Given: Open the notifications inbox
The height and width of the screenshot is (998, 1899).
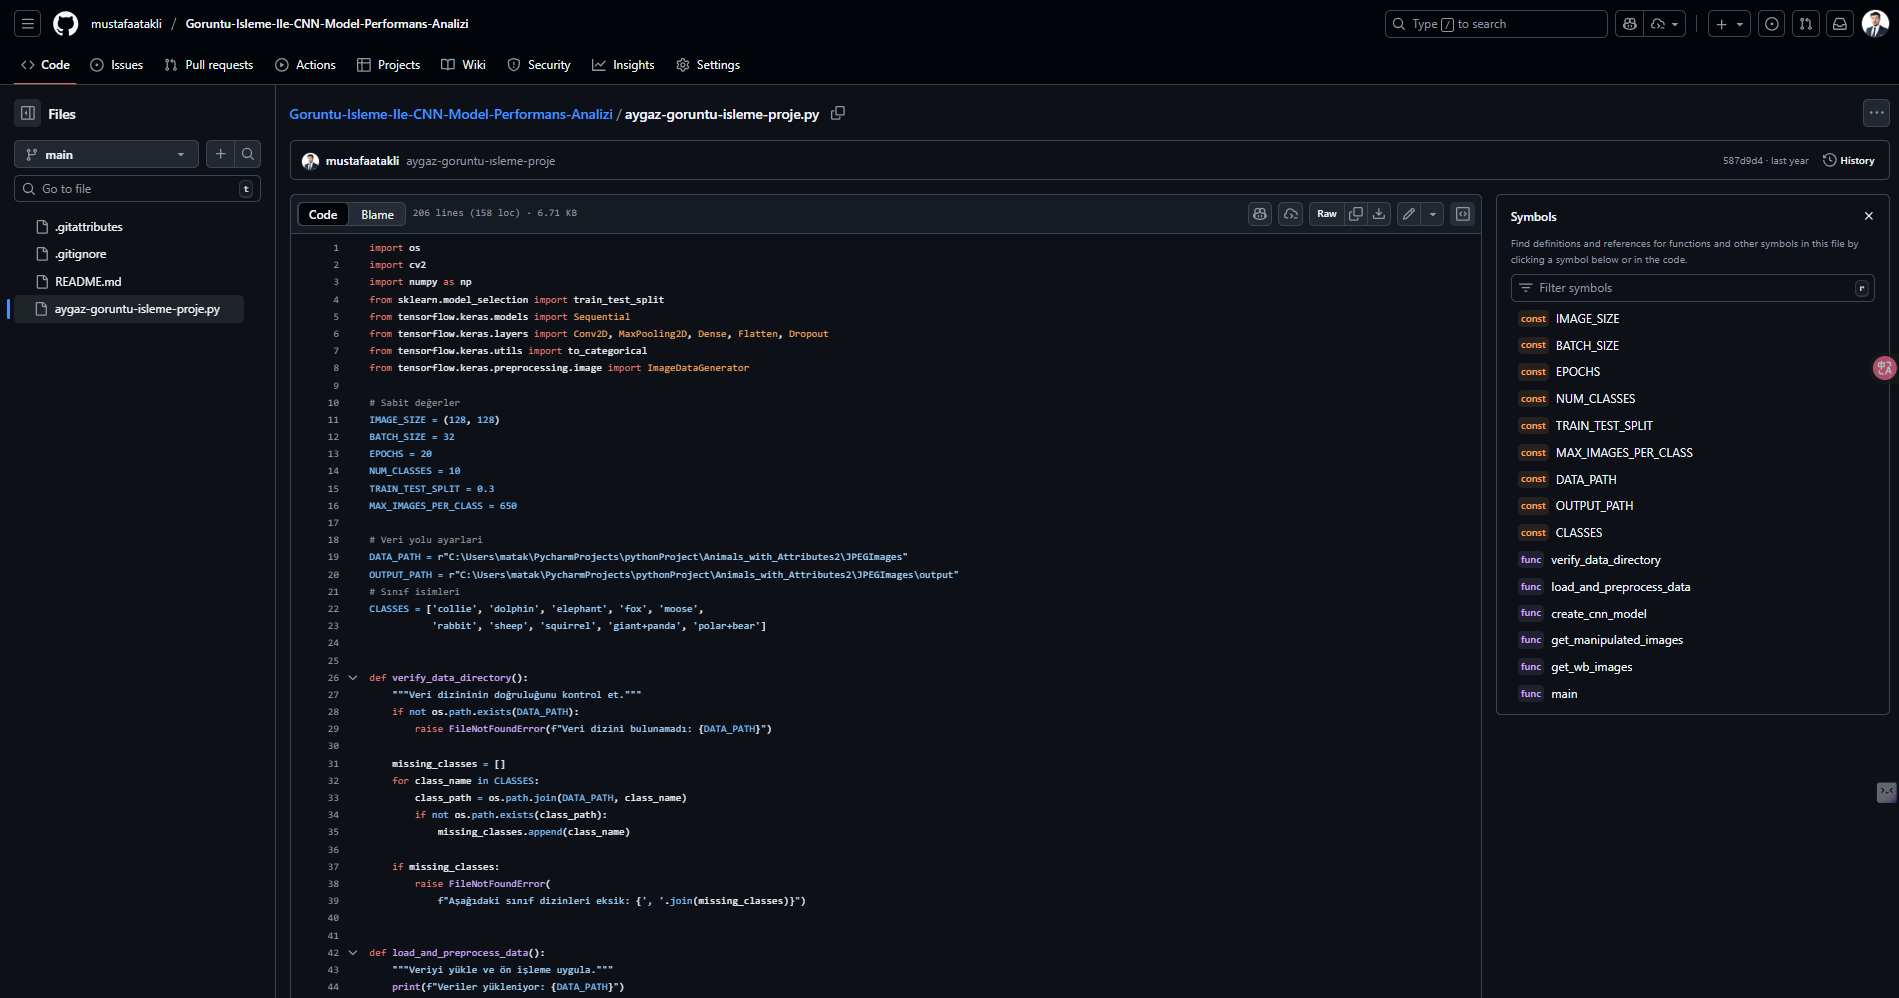Looking at the screenshot, I should 1840,24.
